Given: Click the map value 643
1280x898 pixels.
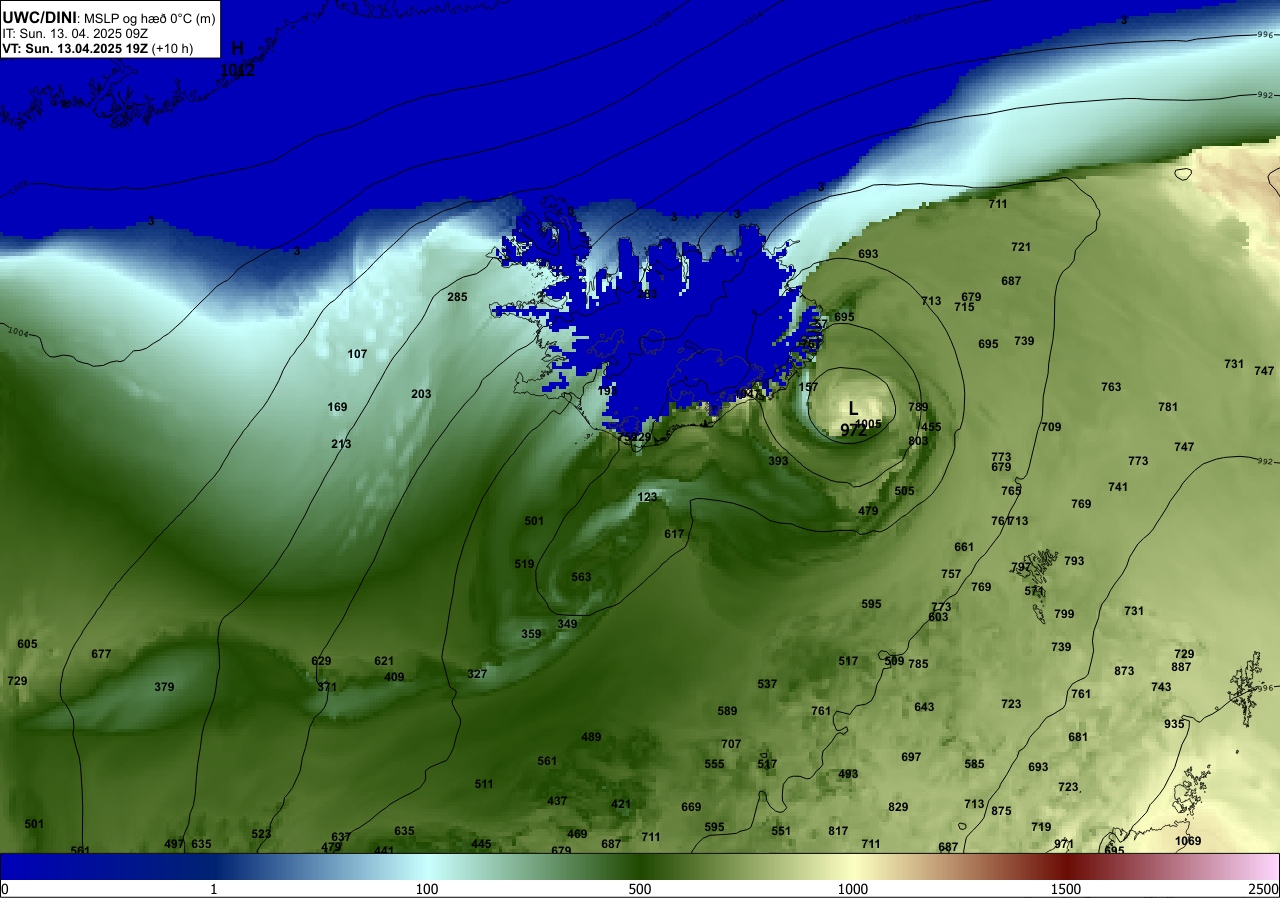Looking at the screenshot, I should tap(924, 707).
